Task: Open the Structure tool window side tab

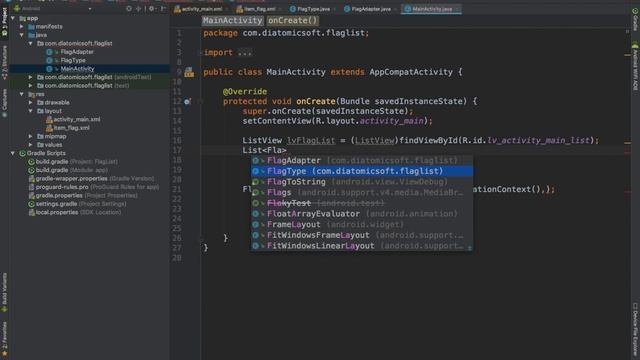Action: click(4, 62)
